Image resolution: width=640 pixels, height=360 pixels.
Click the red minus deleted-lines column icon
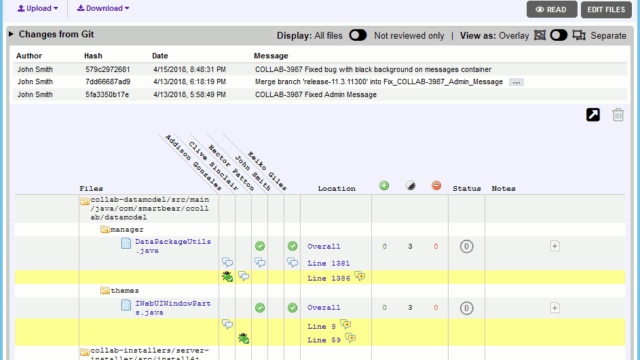click(436, 186)
